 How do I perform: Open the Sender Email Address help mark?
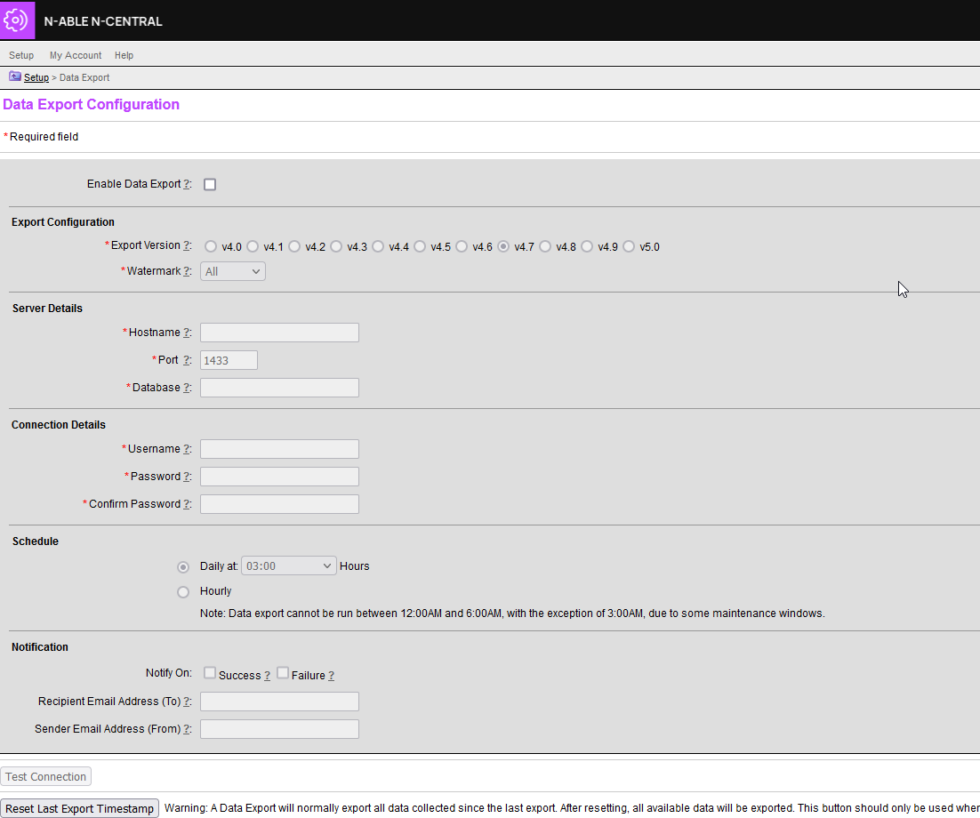coord(186,729)
